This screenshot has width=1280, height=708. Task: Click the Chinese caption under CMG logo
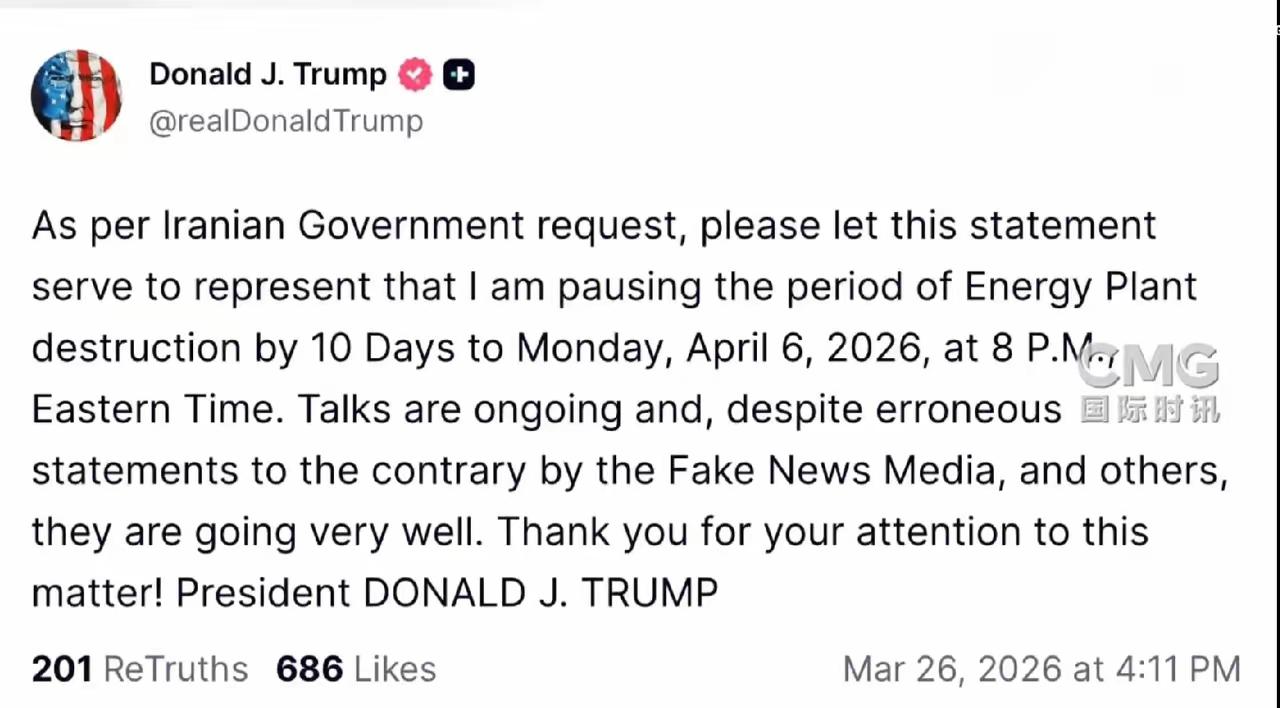(1150, 409)
